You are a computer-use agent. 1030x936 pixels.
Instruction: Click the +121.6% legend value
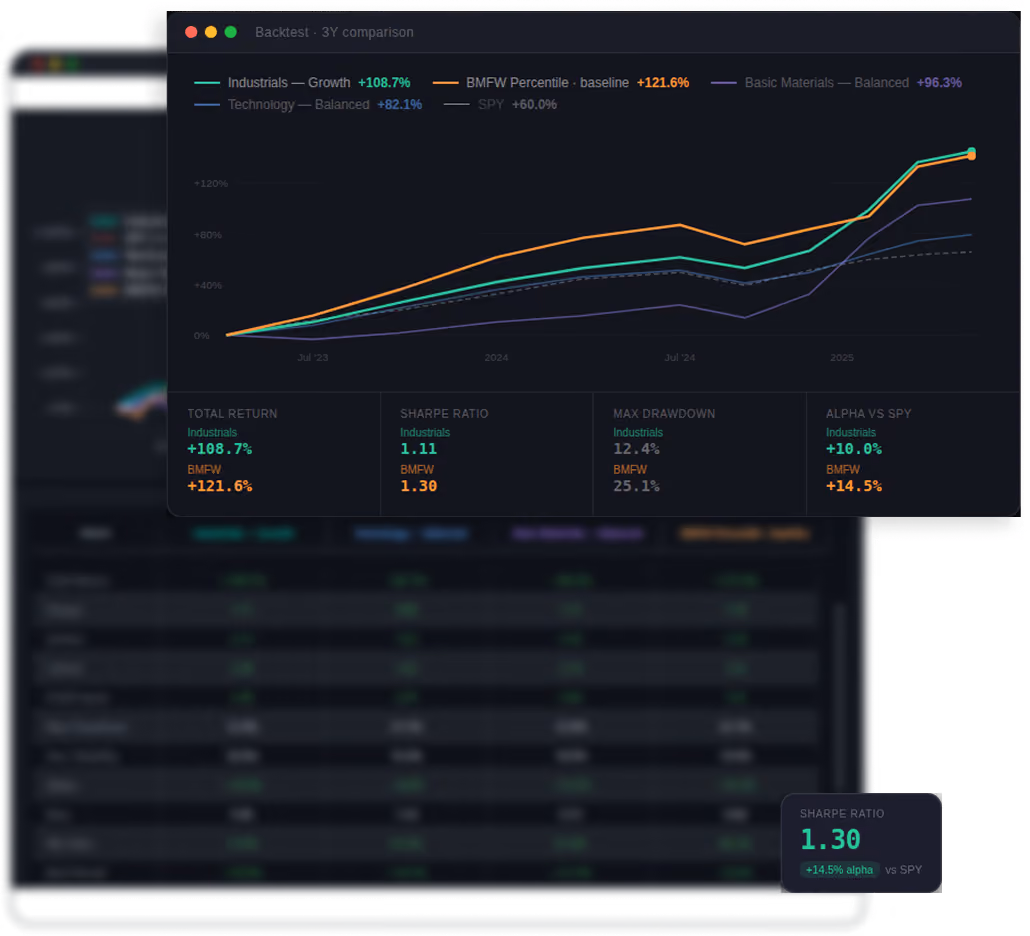(663, 83)
